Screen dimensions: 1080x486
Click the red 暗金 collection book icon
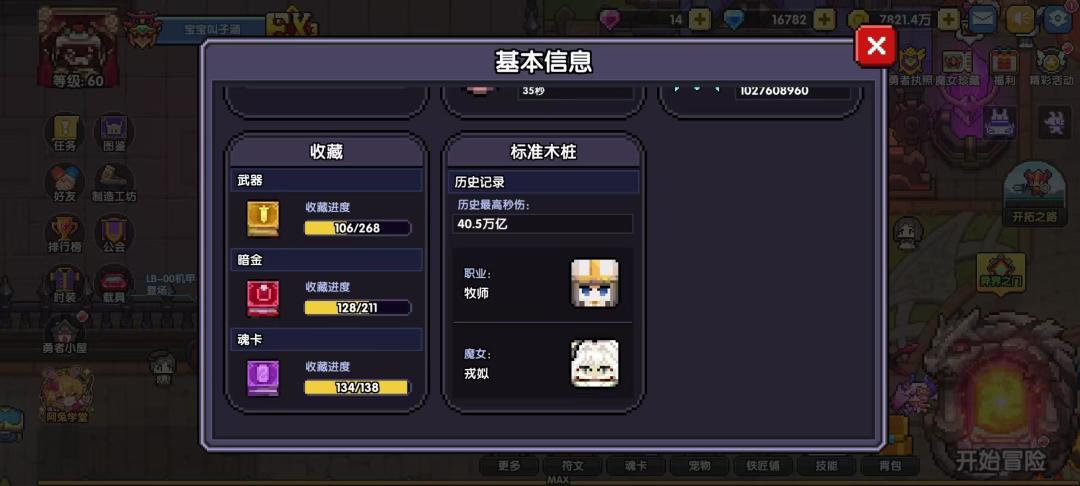[x=263, y=298]
